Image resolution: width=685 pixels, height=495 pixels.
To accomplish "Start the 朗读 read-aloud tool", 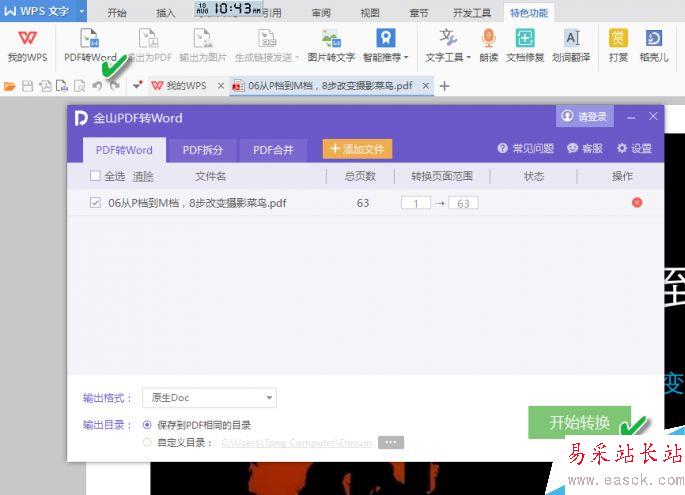I will click(488, 45).
